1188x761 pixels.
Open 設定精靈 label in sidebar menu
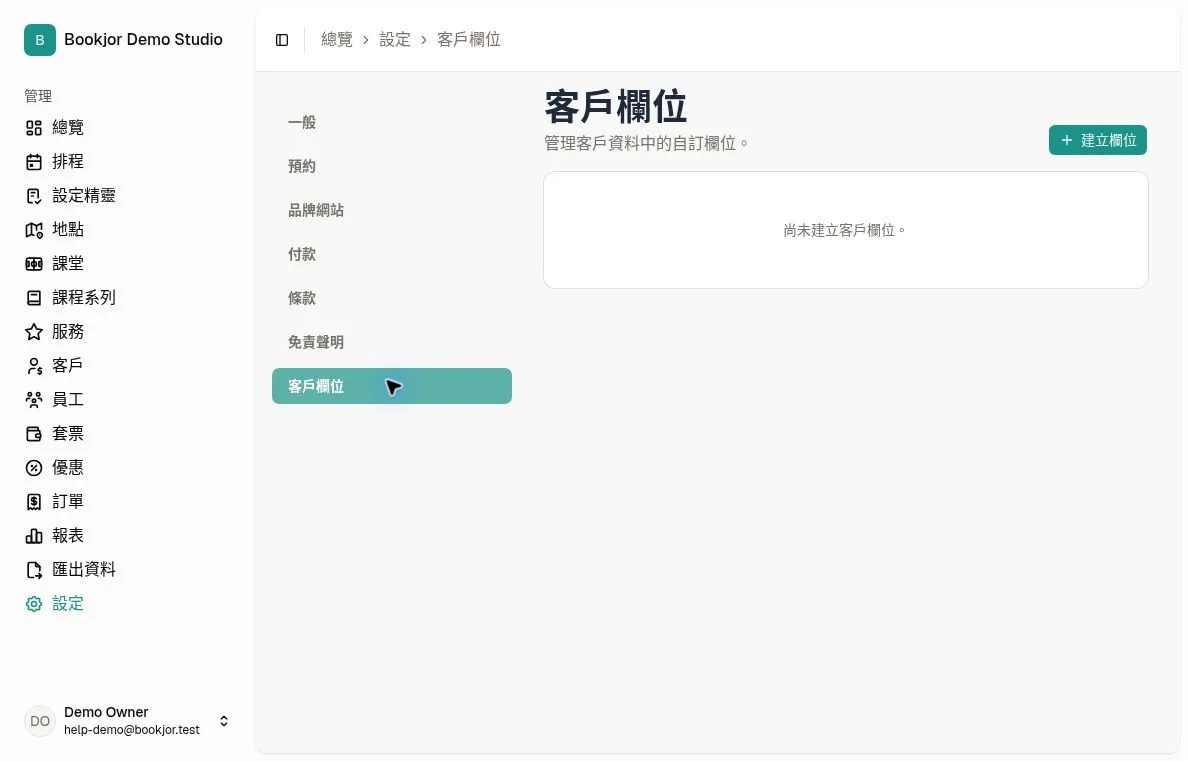[84, 196]
